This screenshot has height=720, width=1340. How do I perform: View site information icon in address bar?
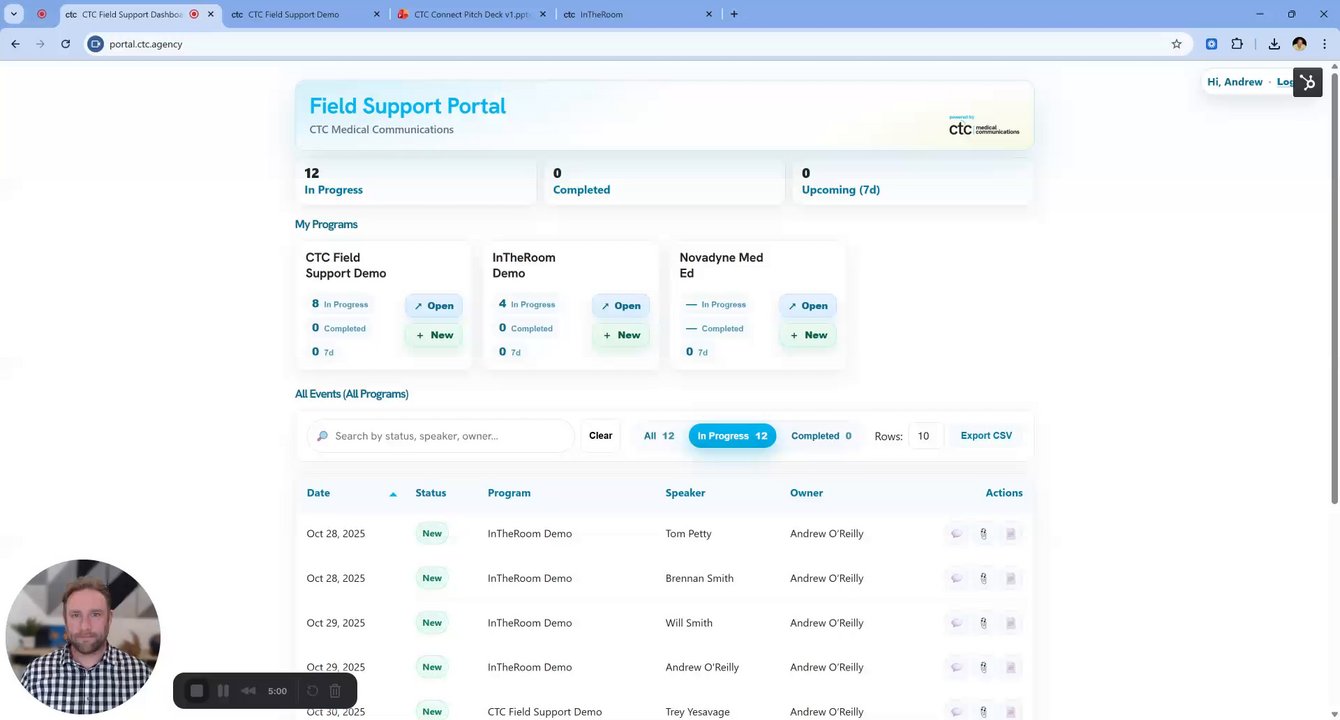96,44
